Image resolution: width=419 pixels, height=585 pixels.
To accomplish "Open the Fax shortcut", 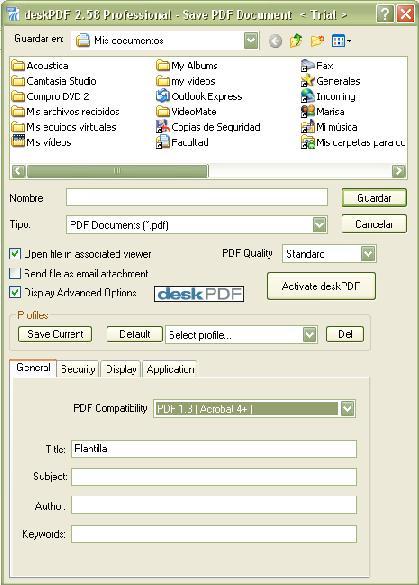I will [x=317, y=66].
